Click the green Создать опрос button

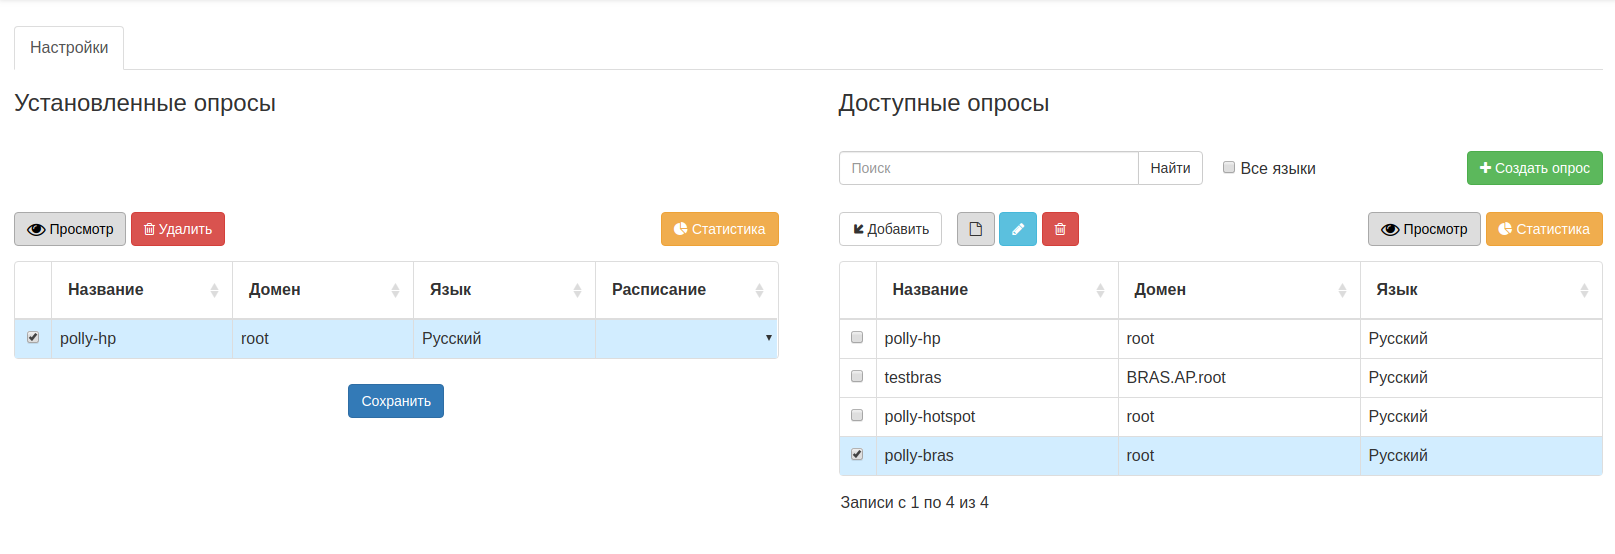pos(1534,168)
